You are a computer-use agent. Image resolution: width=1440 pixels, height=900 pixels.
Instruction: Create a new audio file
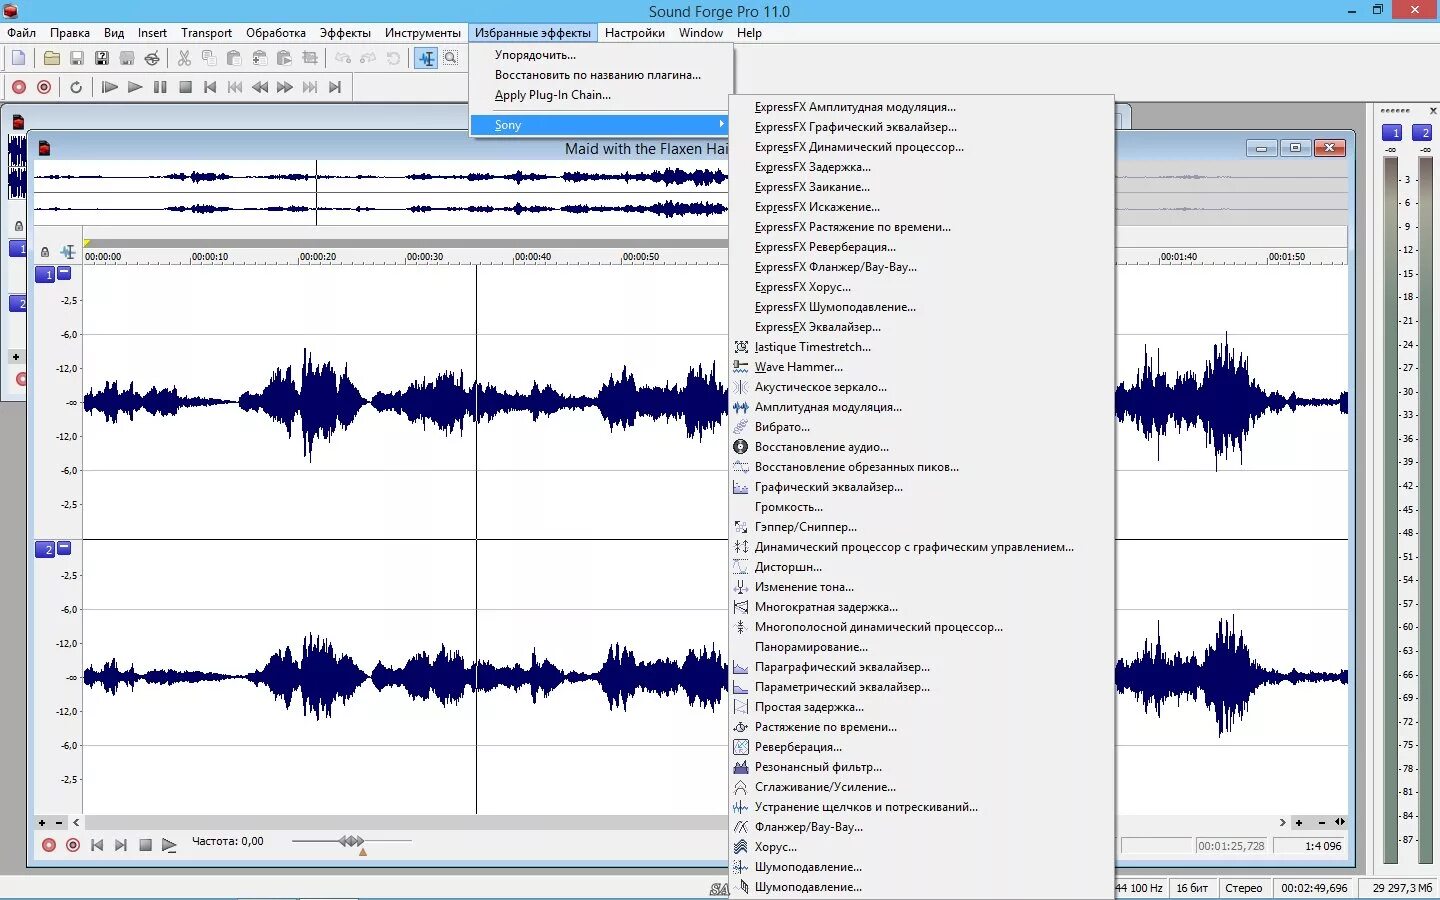point(18,57)
